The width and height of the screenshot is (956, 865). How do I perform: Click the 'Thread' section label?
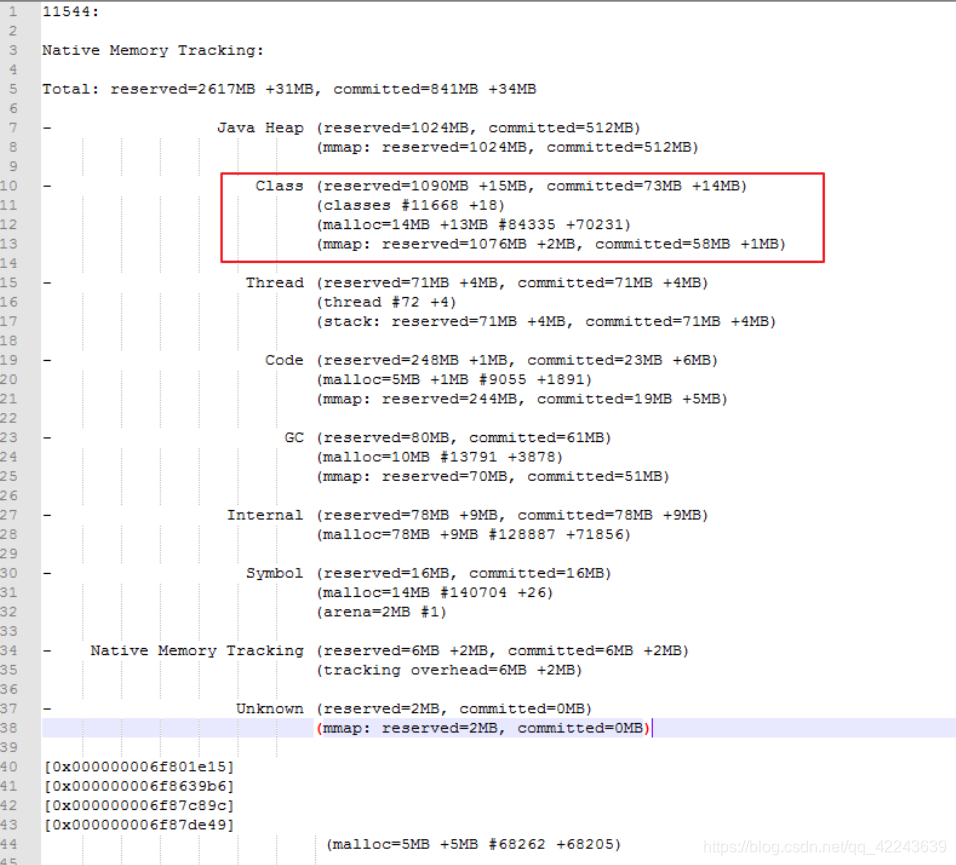click(x=274, y=283)
